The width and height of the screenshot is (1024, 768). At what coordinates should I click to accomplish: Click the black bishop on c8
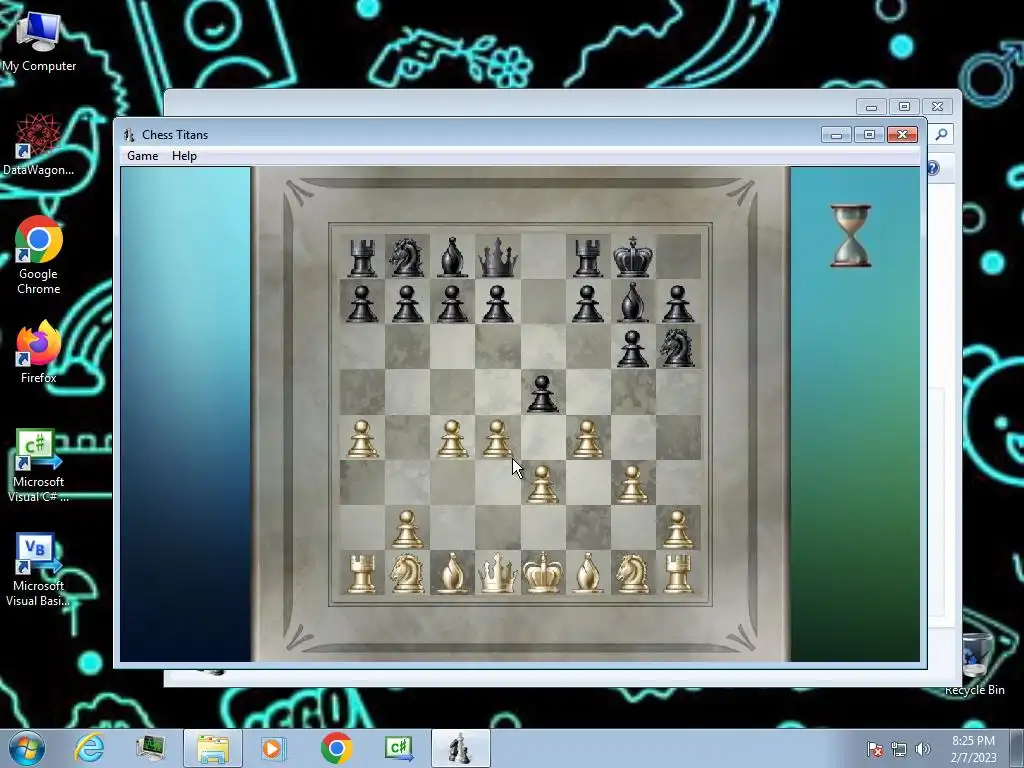tap(452, 257)
